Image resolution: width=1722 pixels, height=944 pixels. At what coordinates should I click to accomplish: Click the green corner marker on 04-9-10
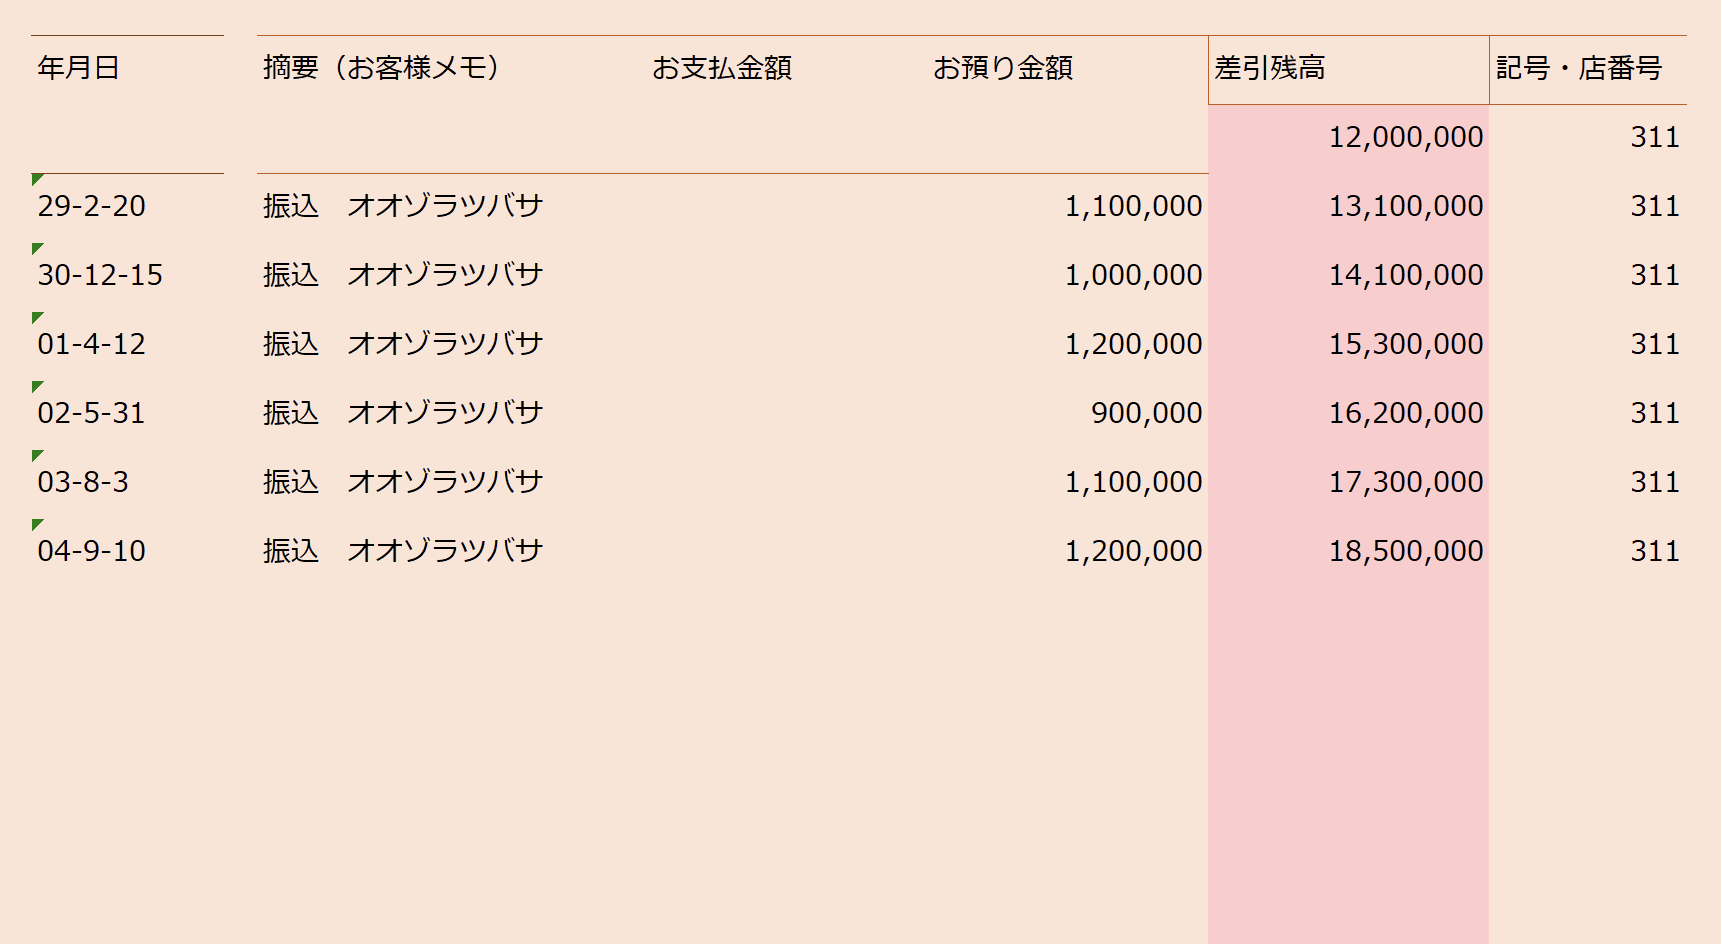pos(37,524)
